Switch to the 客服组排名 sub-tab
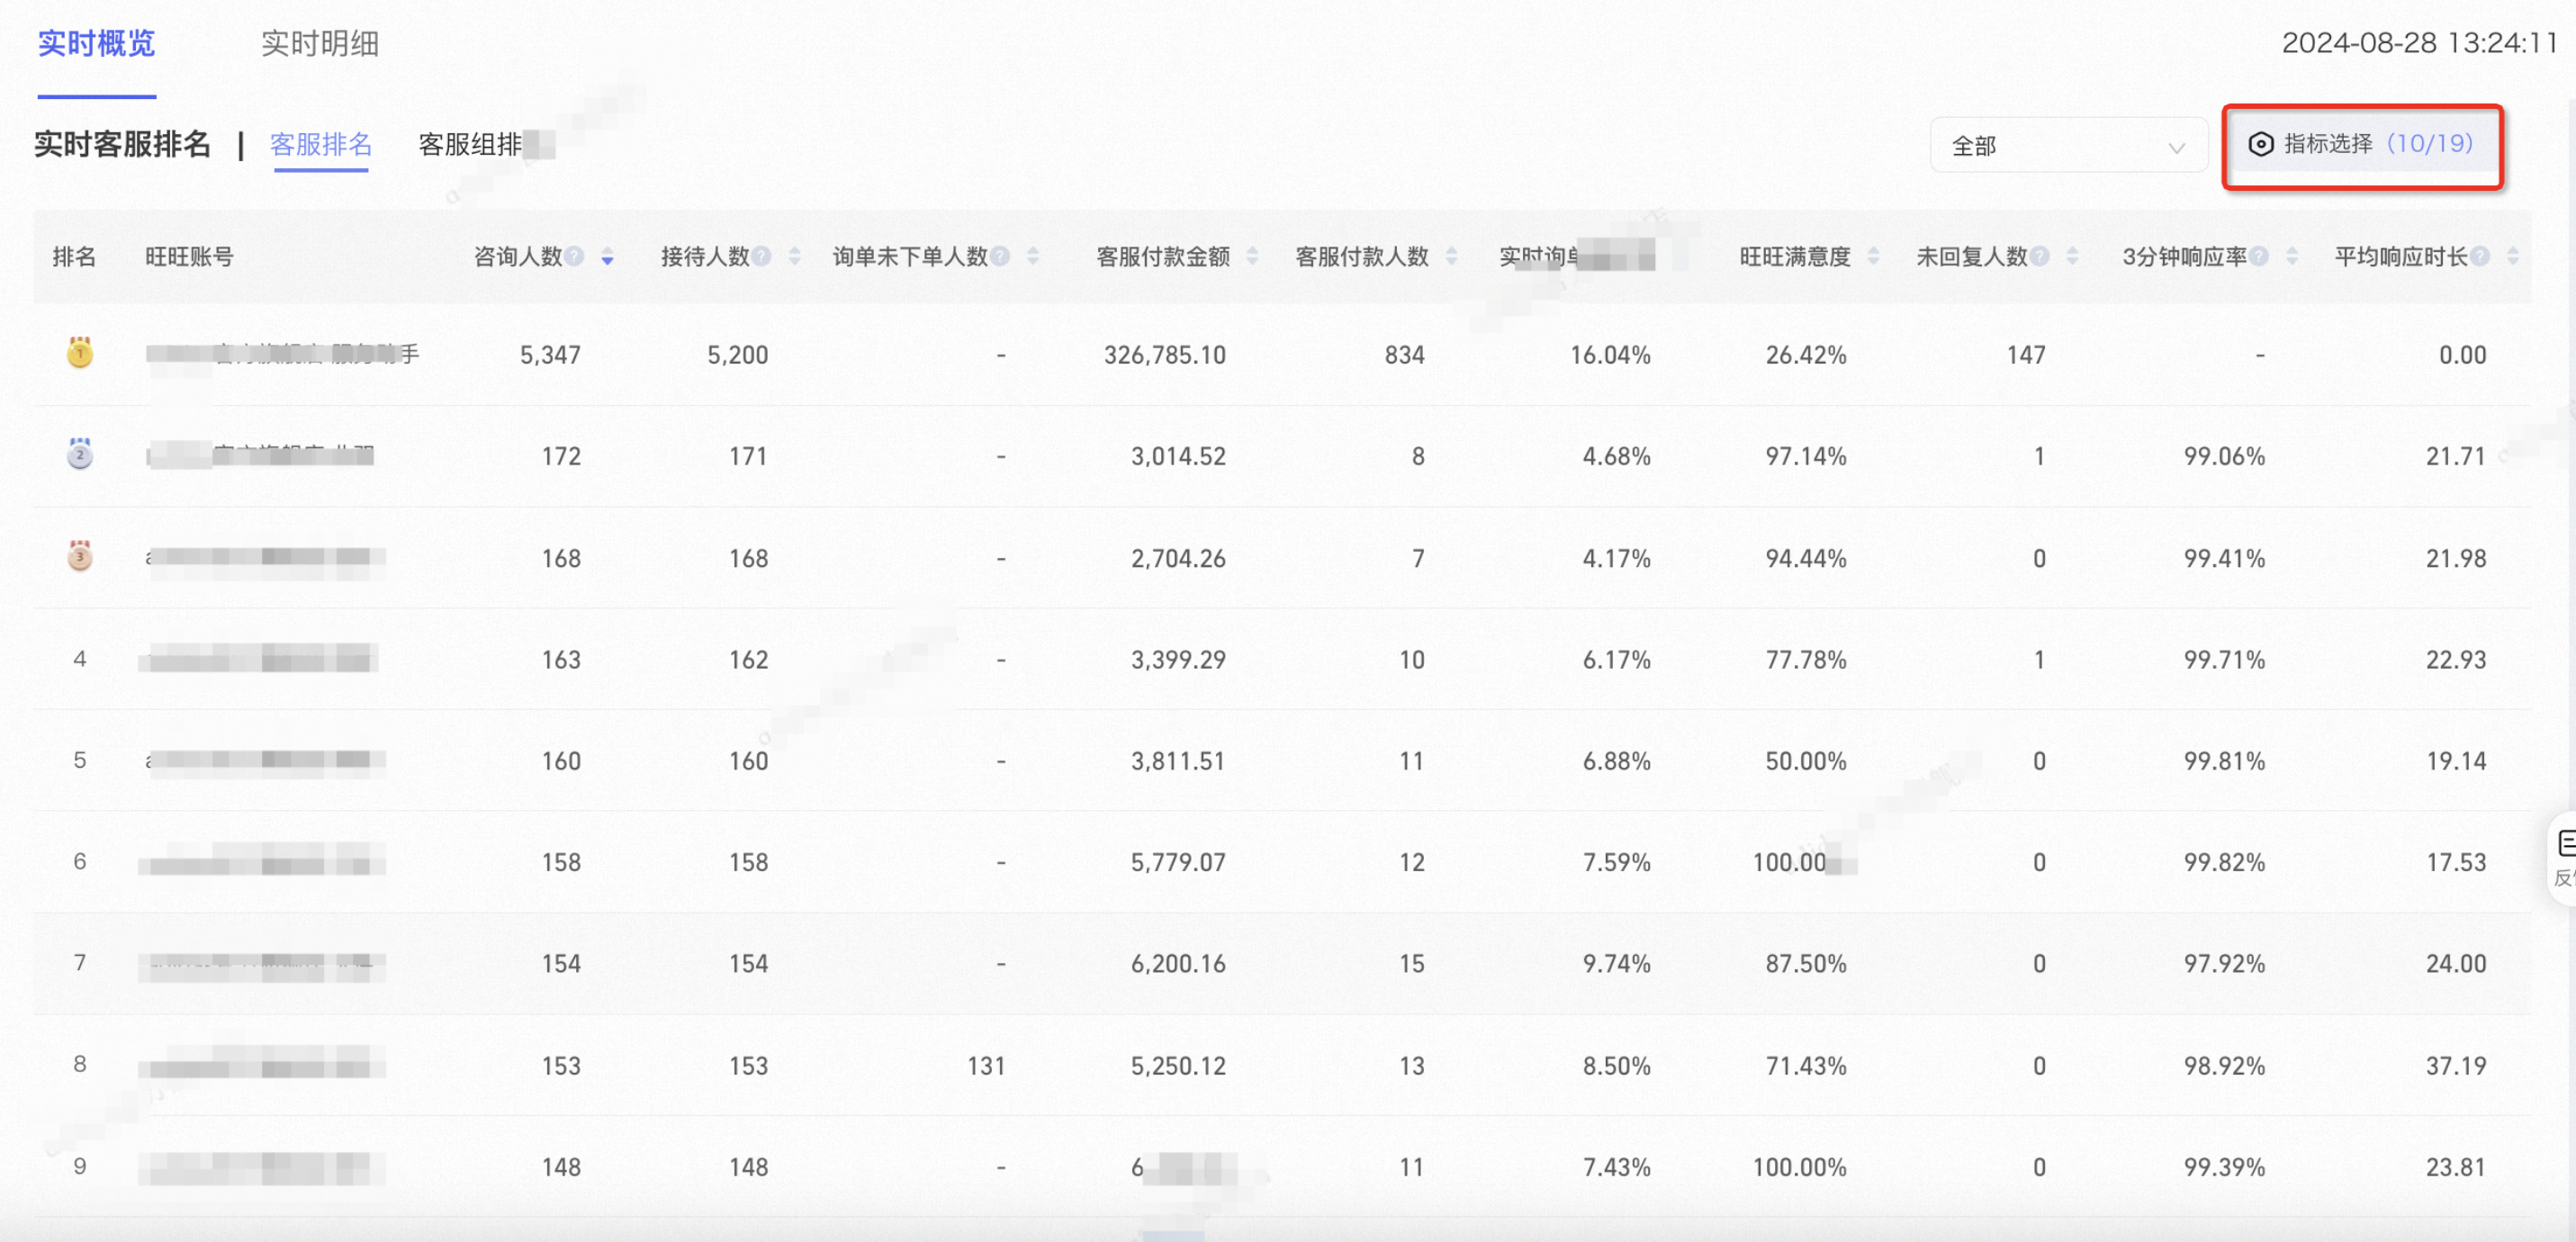This screenshot has height=1242, width=2576. click(486, 145)
